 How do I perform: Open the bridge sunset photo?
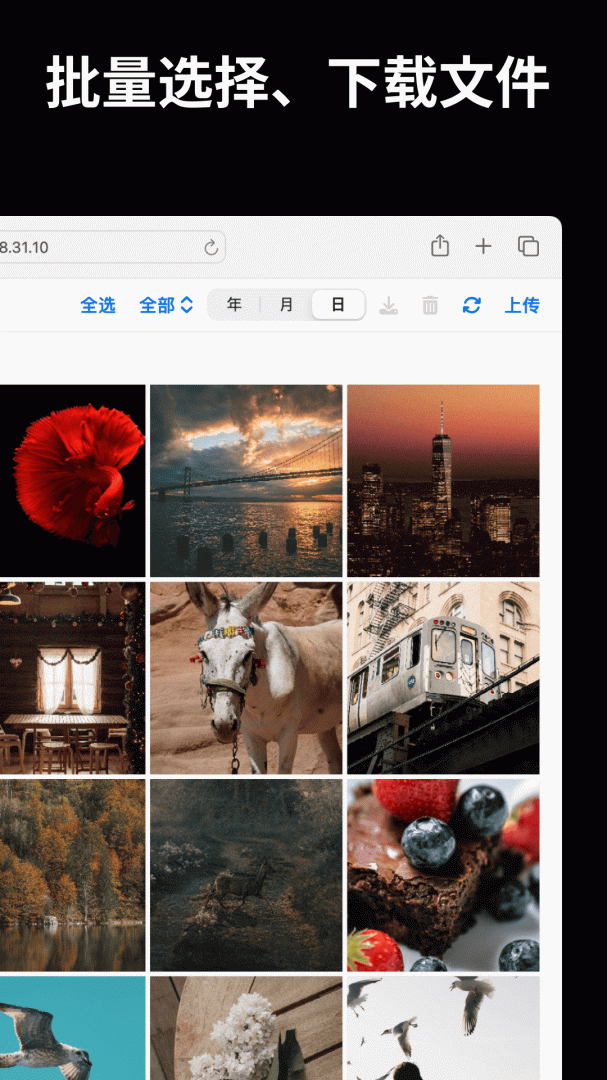[246, 480]
